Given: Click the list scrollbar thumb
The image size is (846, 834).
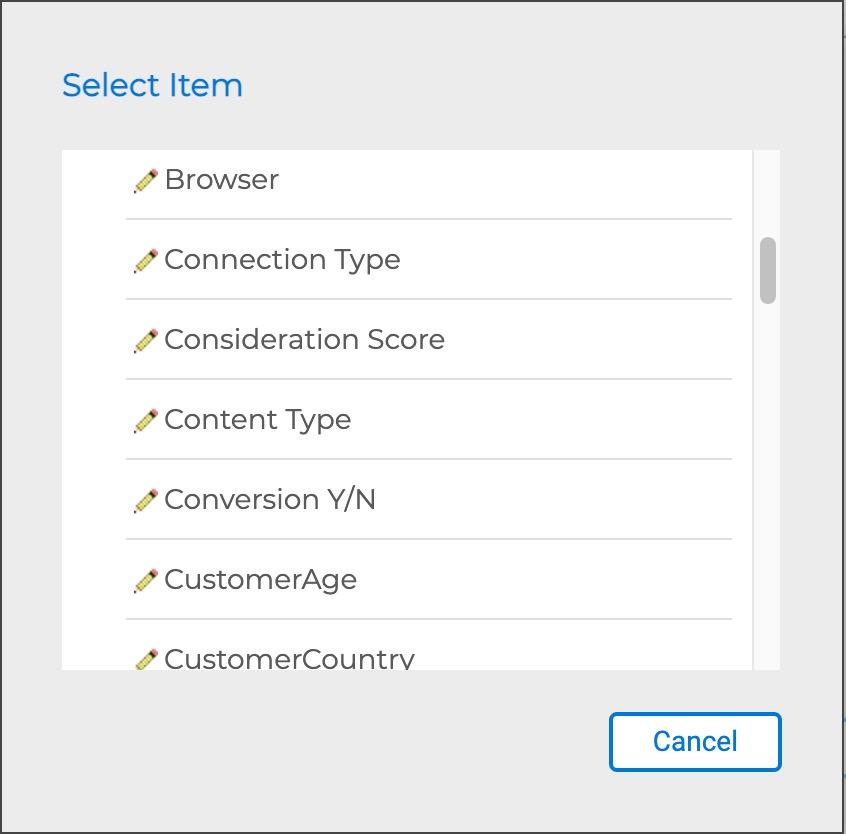Looking at the screenshot, I should point(767,270).
